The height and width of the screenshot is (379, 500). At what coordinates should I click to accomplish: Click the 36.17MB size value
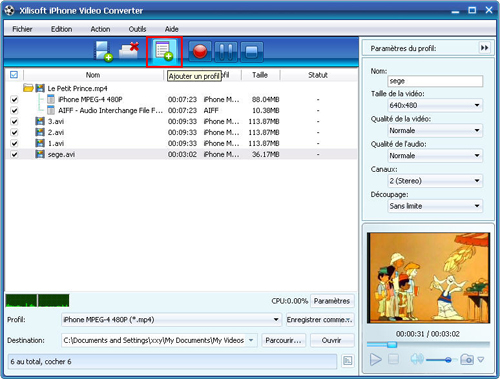(x=266, y=154)
